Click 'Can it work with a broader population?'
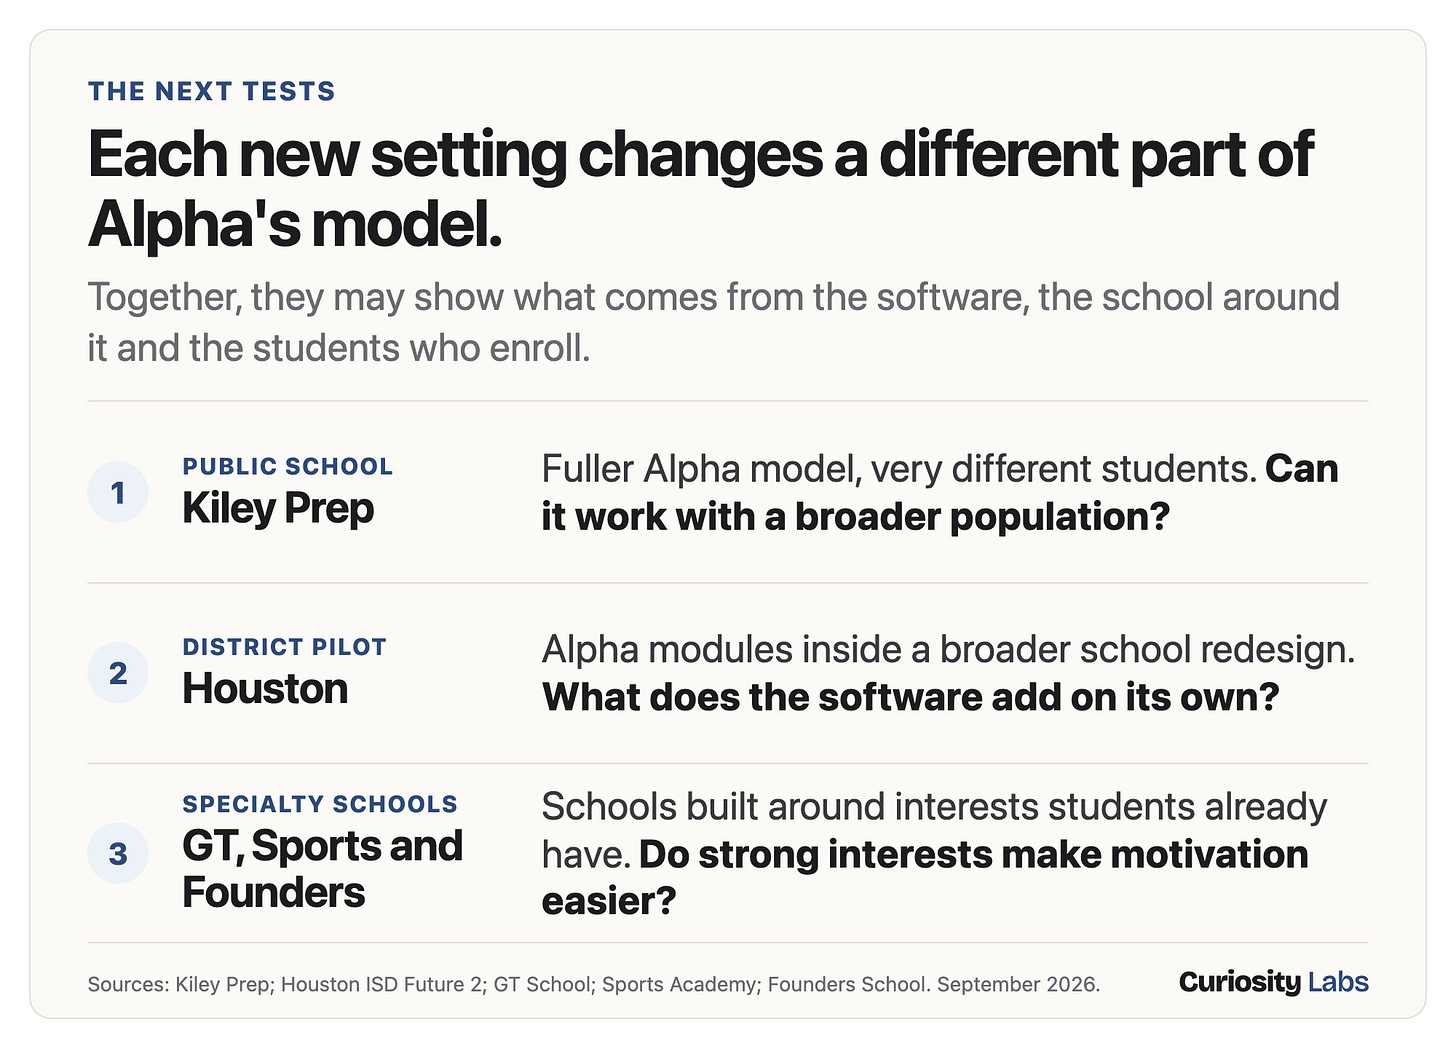 [x=855, y=517]
